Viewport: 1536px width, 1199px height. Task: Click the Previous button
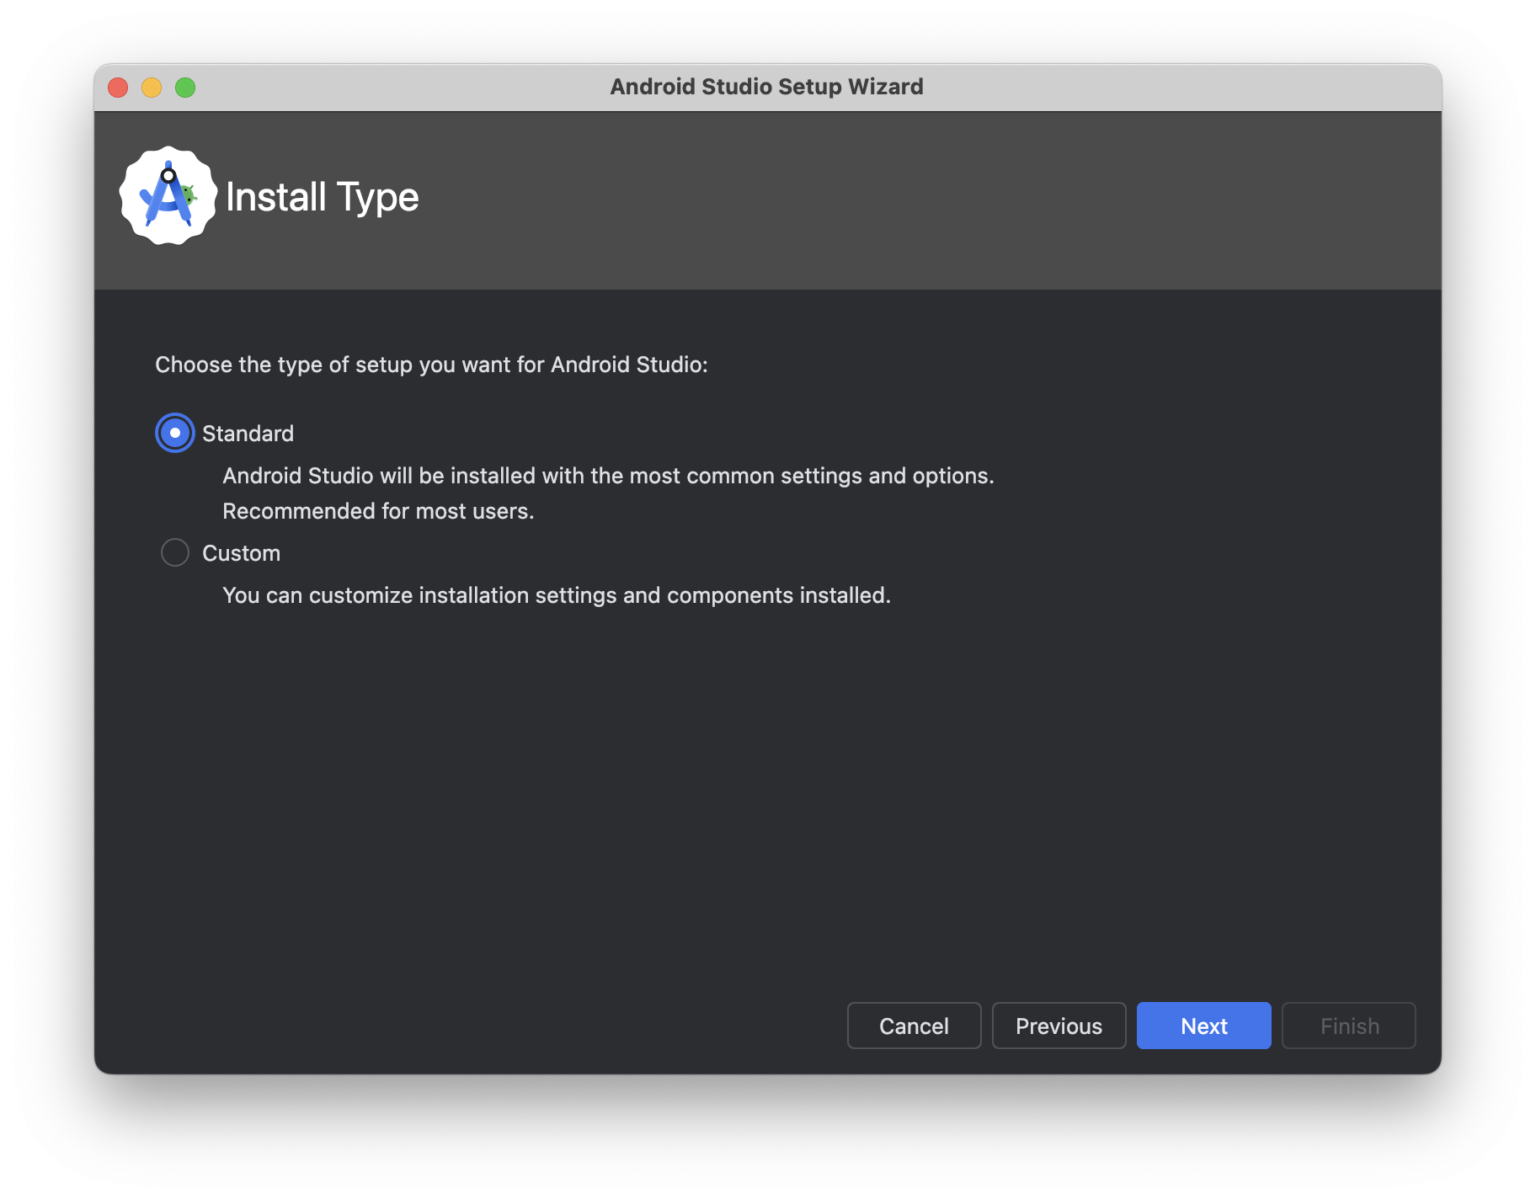(x=1058, y=1025)
